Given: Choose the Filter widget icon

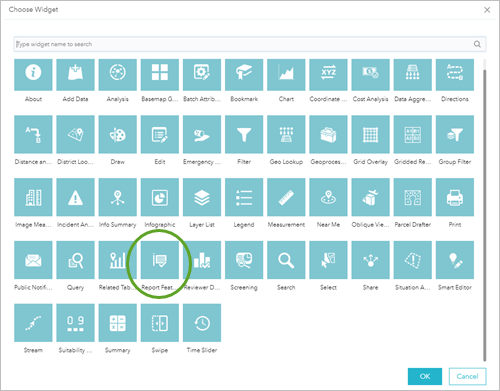Looking at the screenshot, I should 244,134.
